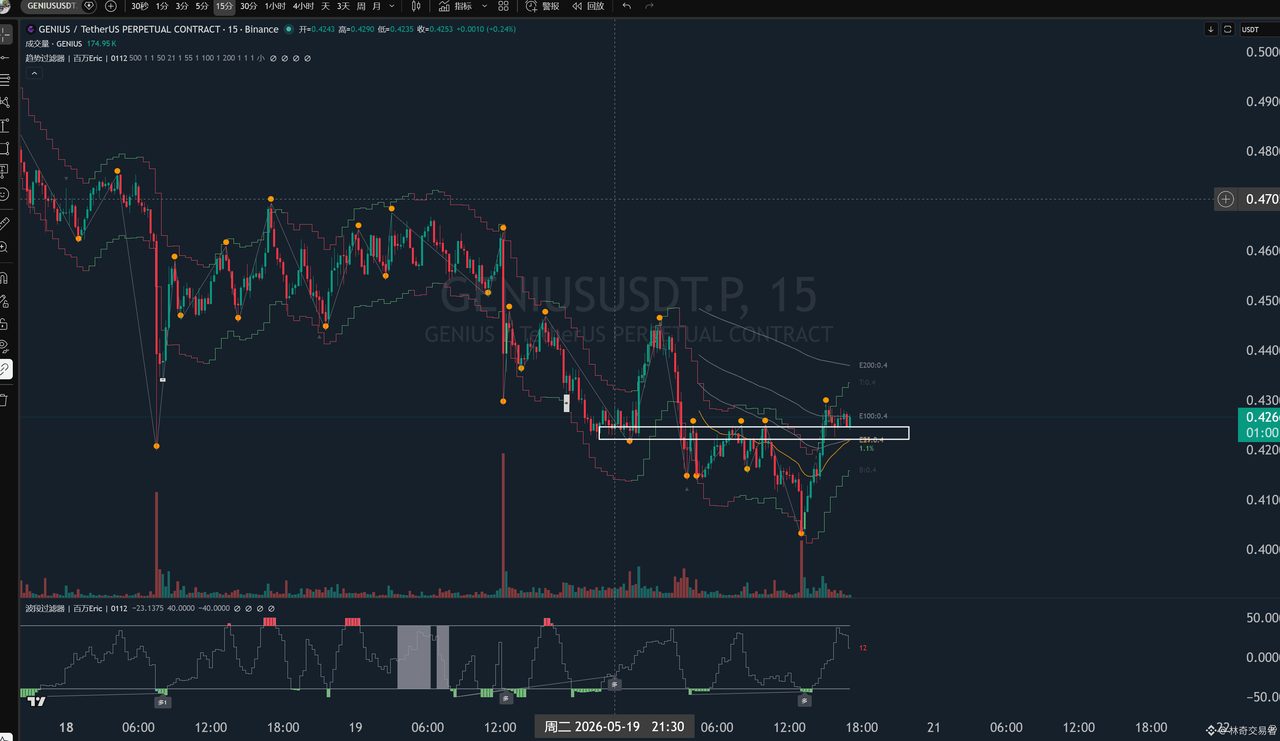This screenshot has width=1280, height=741.
Task: Switch to 3天 timeframe
Action: pyautogui.click(x=343, y=6)
